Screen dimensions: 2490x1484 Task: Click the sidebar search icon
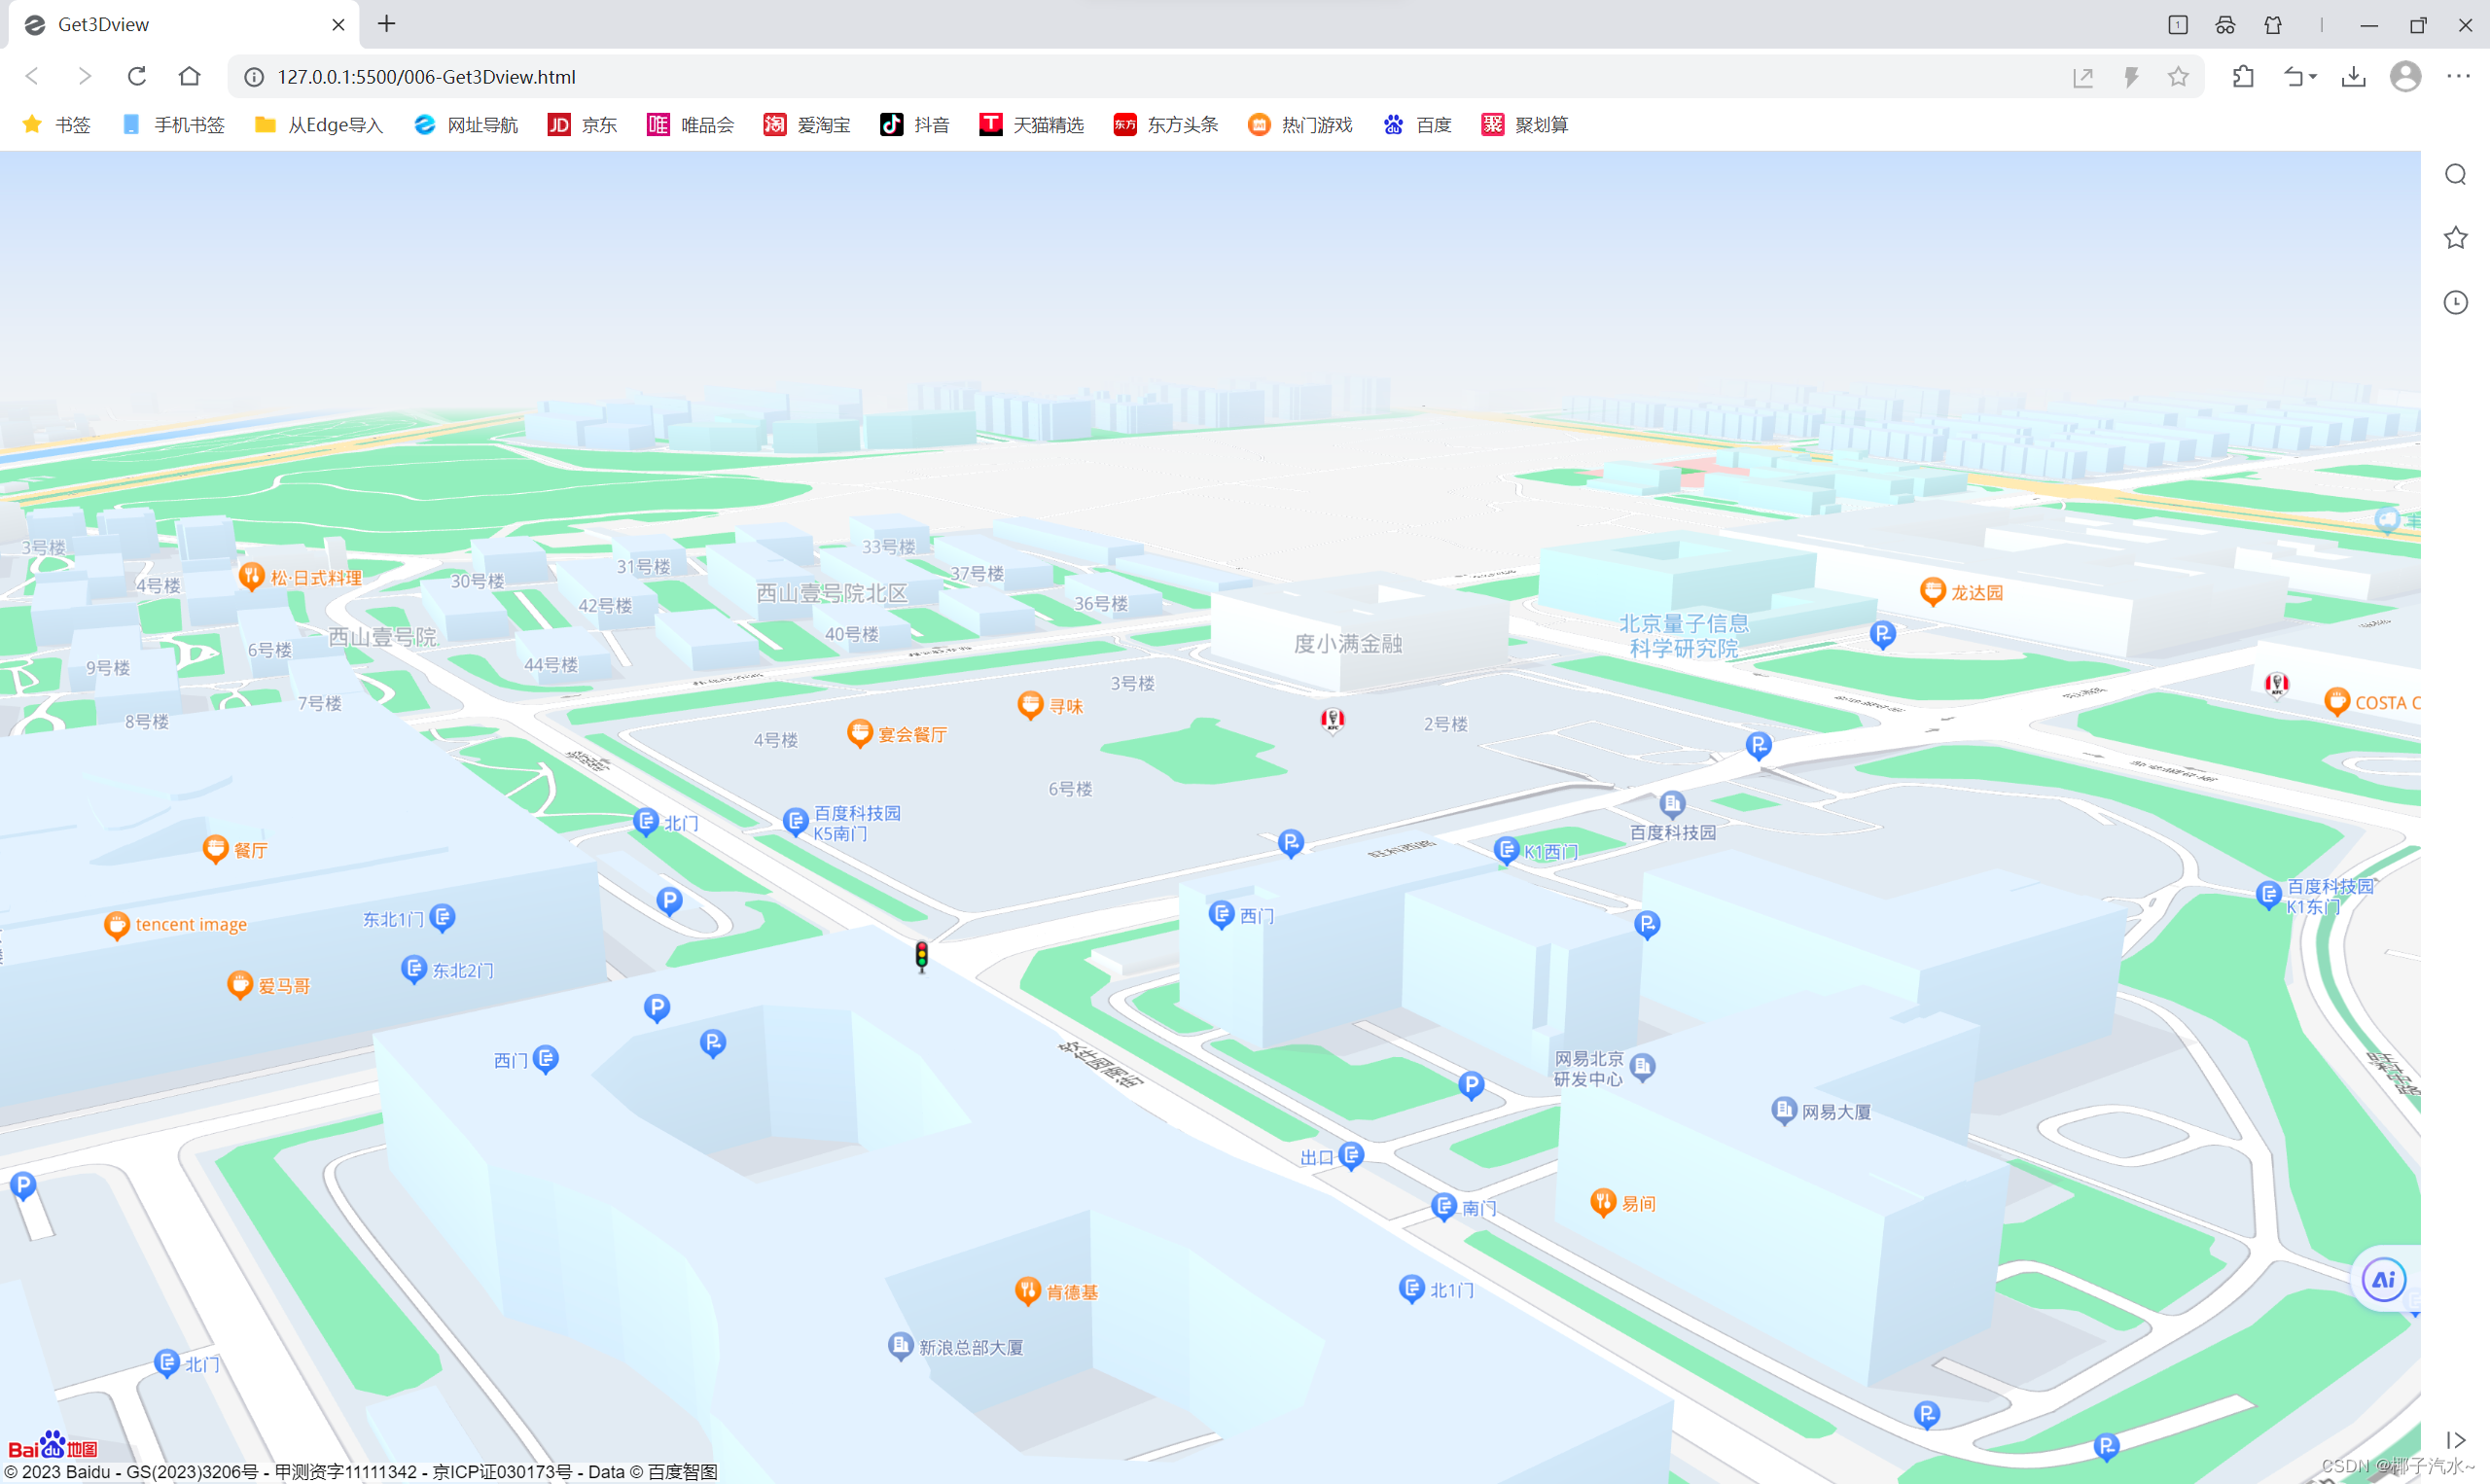(x=2455, y=175)
